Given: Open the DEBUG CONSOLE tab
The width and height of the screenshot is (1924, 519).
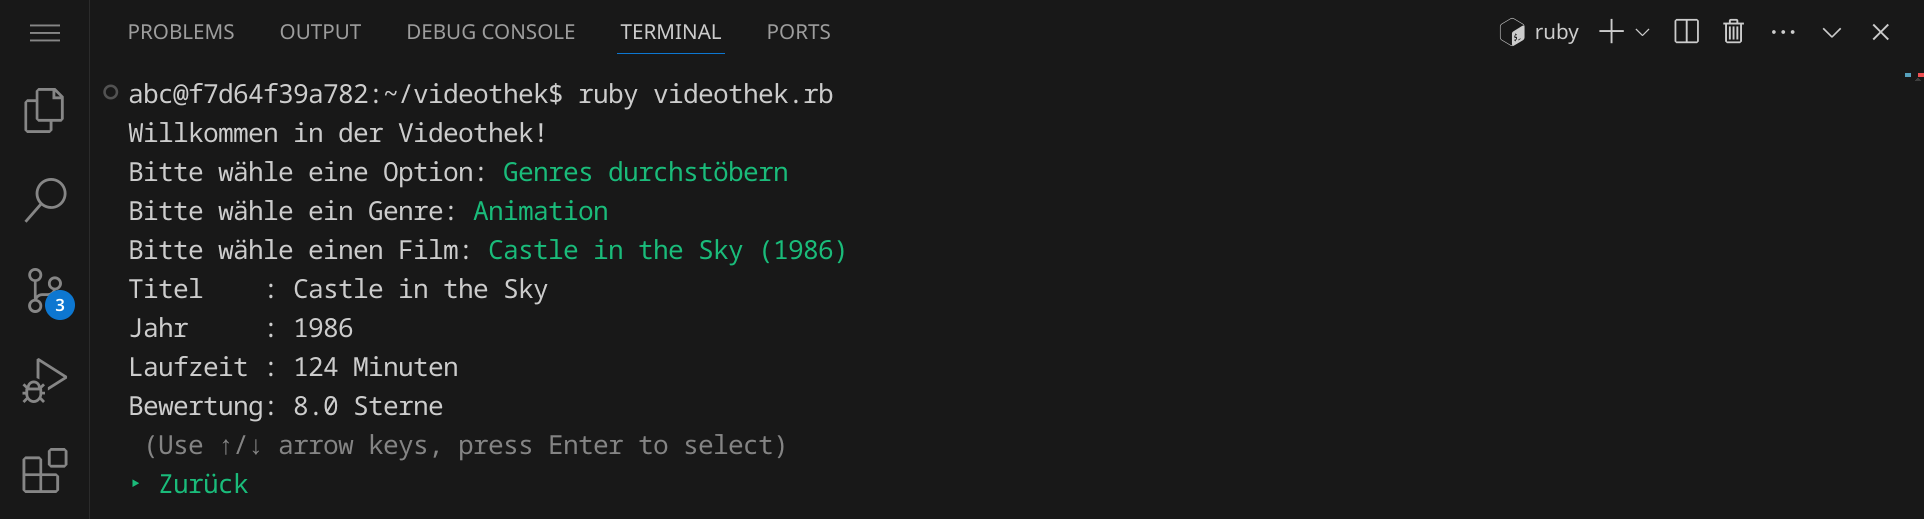Looking at the screenshot, I should pyautogui.click(x=490, y=32).
